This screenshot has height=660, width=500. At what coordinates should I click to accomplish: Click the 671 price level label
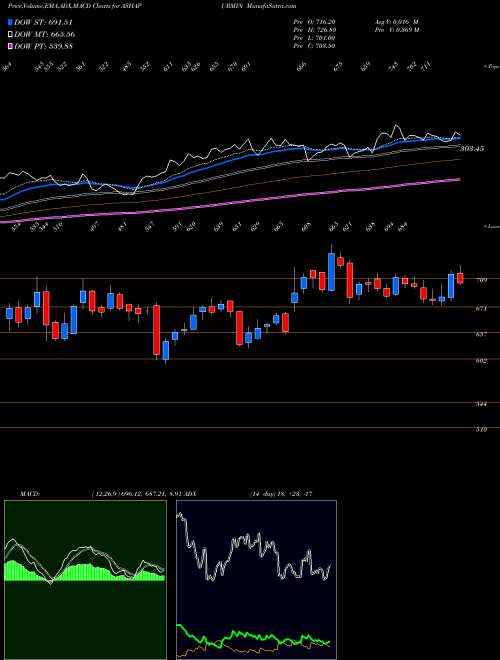coord(483,309)
